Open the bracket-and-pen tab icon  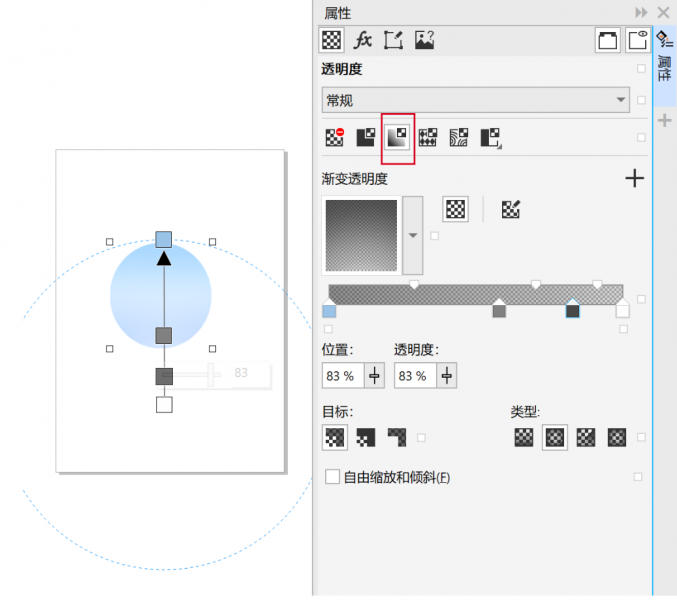tap(393, 40)
